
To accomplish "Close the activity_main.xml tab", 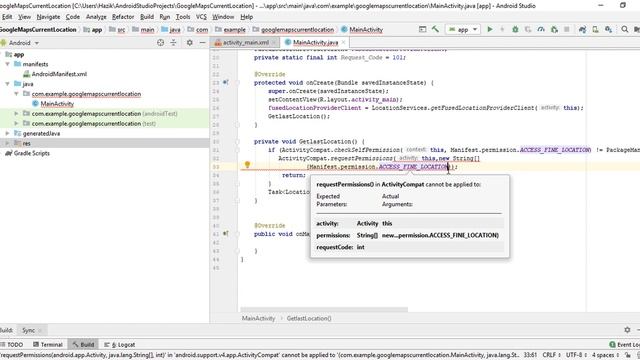I will click(x=274, y=42).
